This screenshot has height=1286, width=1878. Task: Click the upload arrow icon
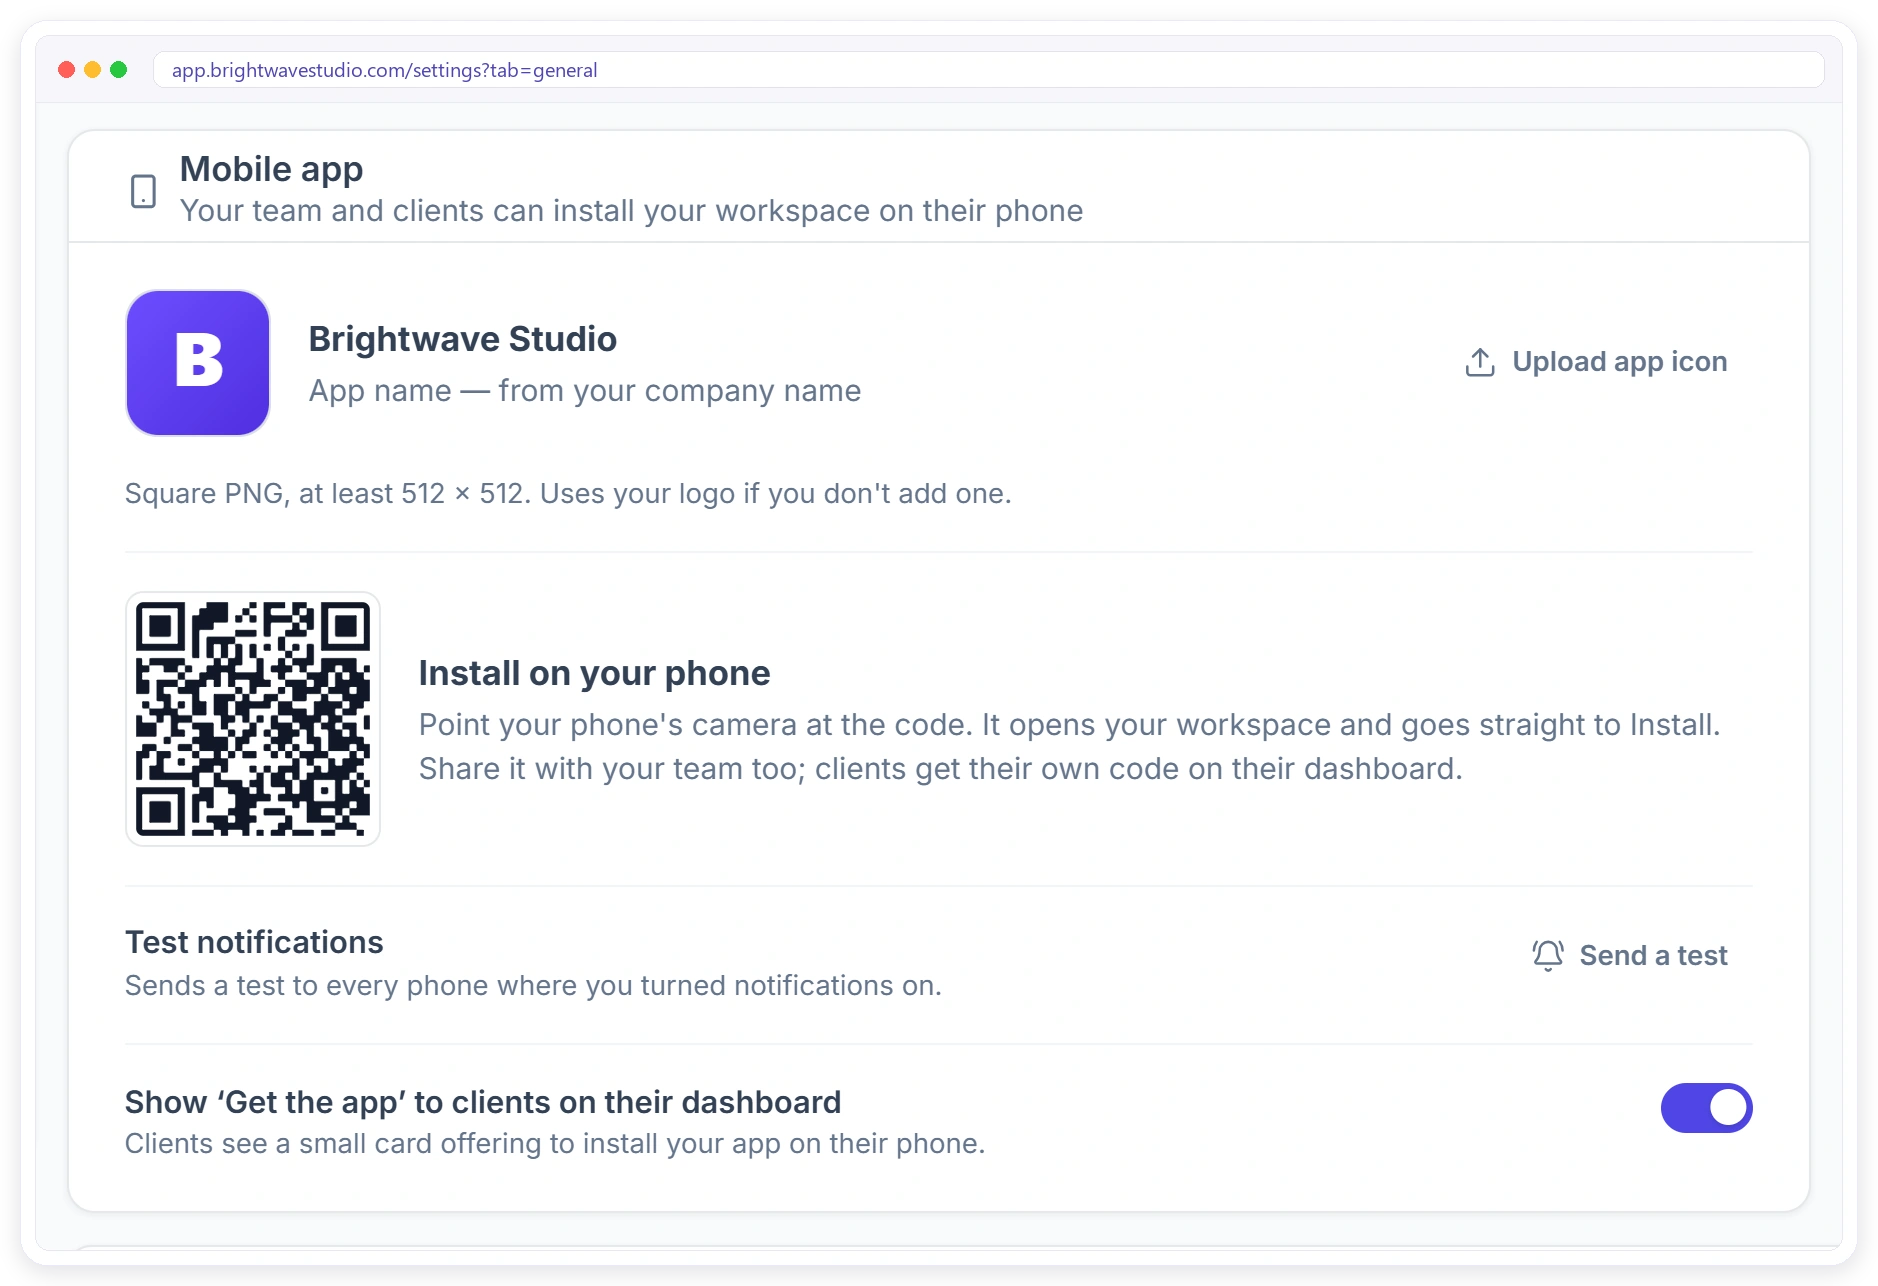pos(1480,362)
